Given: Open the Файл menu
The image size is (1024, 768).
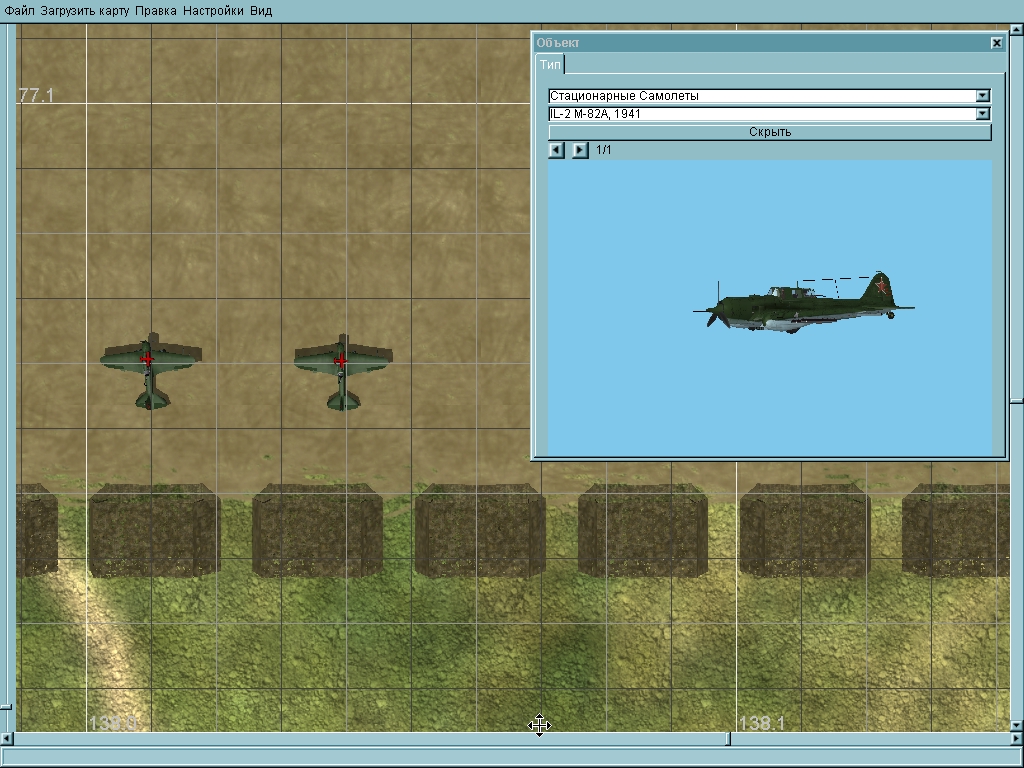Looking at the screenshot, I should tap(20, 10).
